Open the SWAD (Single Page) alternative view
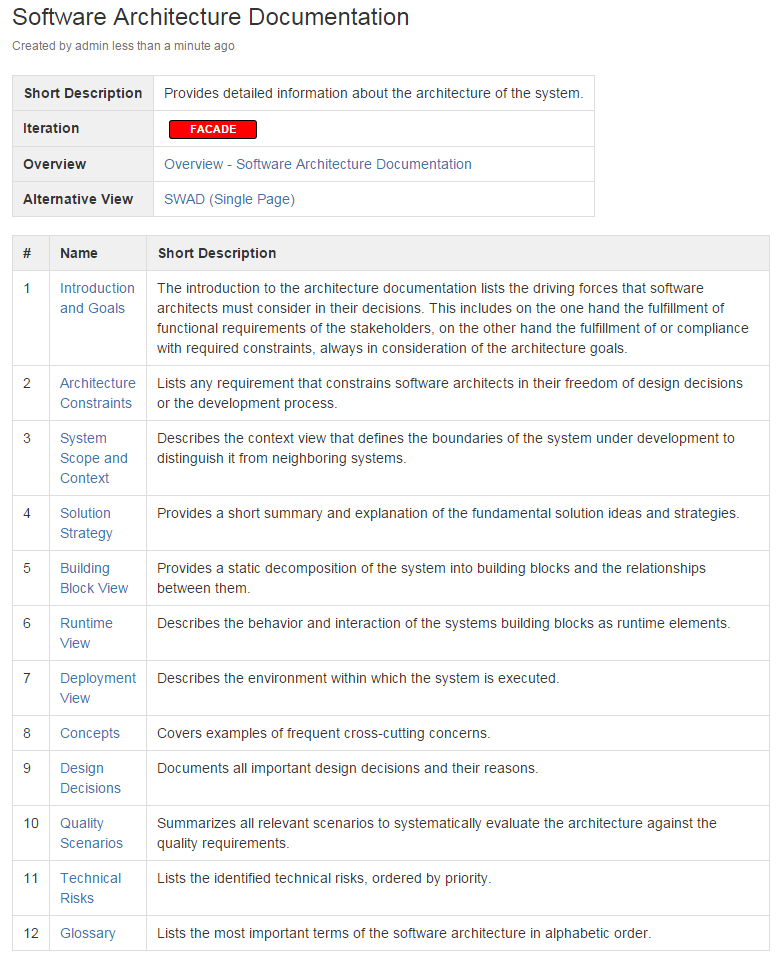Viewport: 779px width, 960px height. coord(229,199)
